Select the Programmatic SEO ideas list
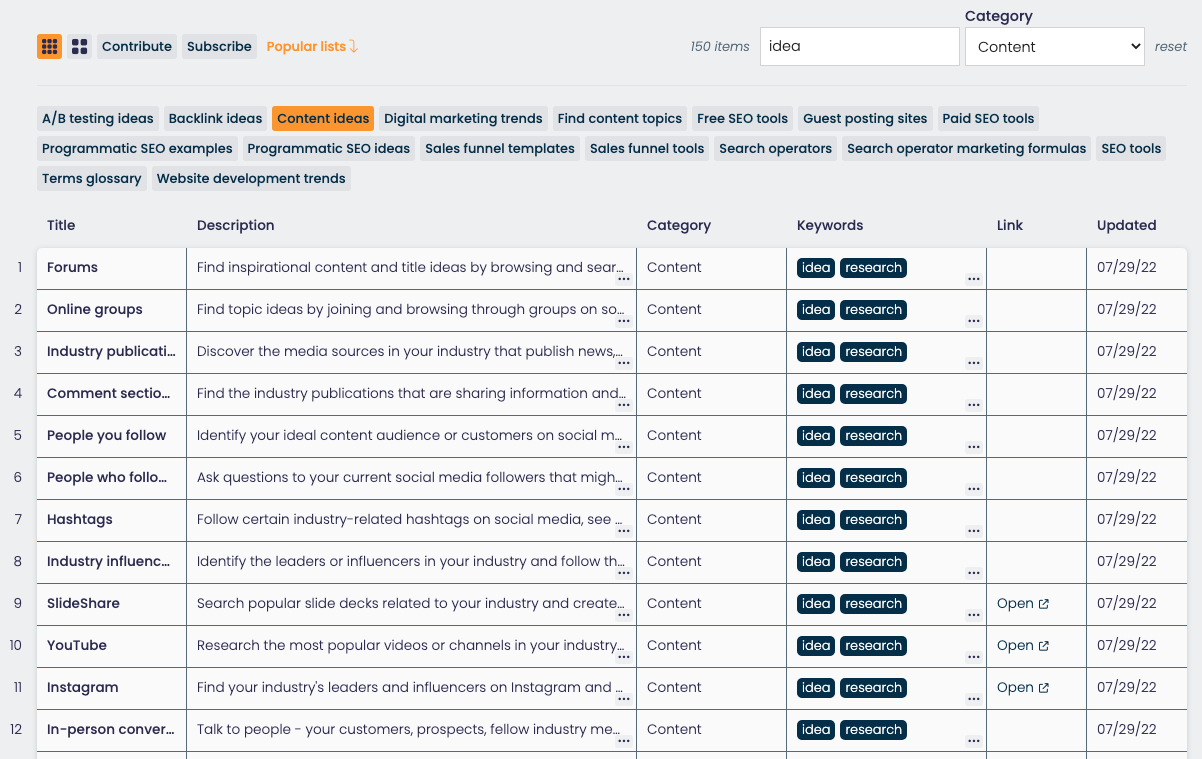1202x759 pixels. pos(329,148)
